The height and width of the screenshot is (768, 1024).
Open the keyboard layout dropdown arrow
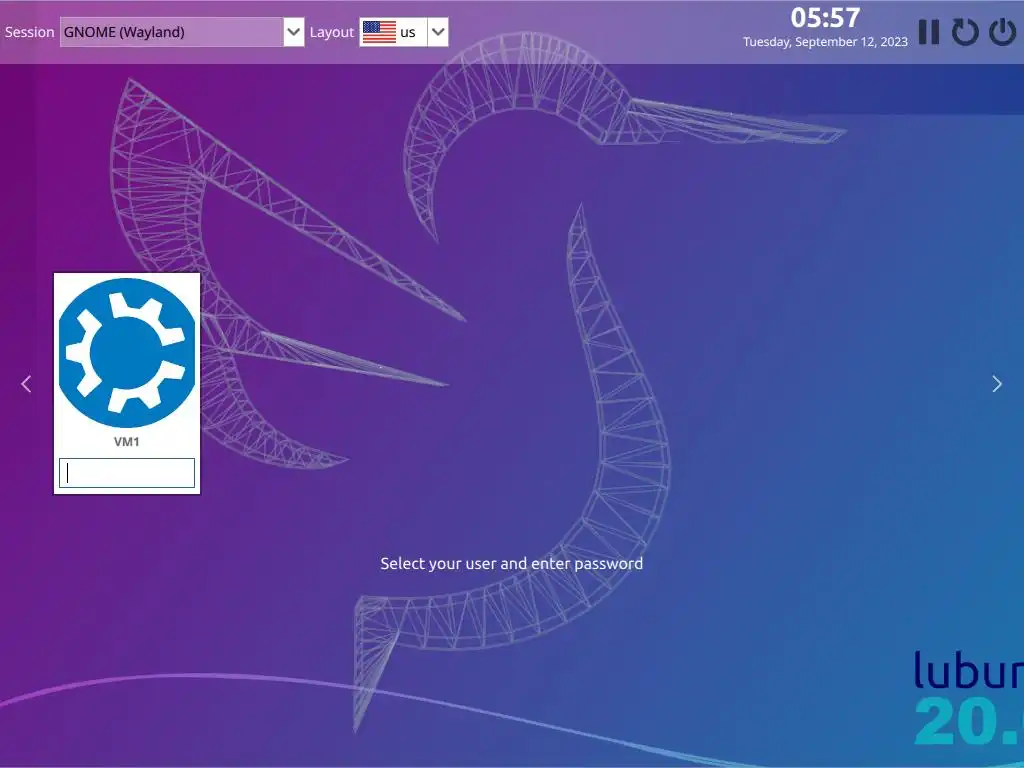(x=438, y=32)
